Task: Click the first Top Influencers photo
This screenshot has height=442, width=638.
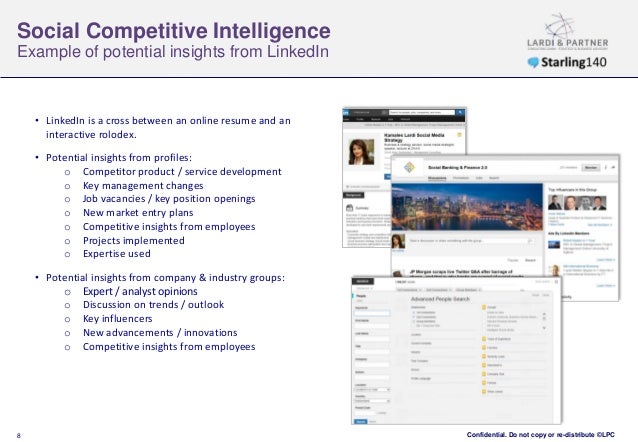Action: [555, 203]
